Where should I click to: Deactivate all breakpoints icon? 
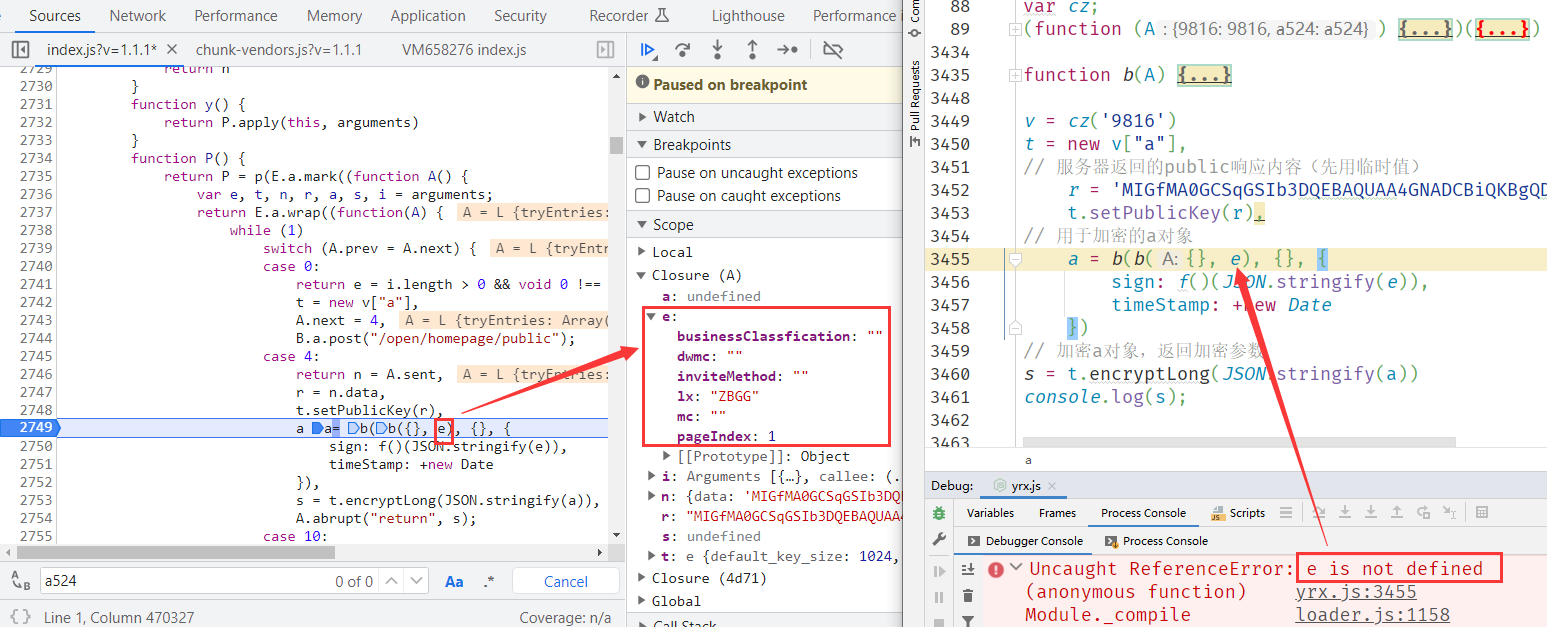click(x=832, y=49)
